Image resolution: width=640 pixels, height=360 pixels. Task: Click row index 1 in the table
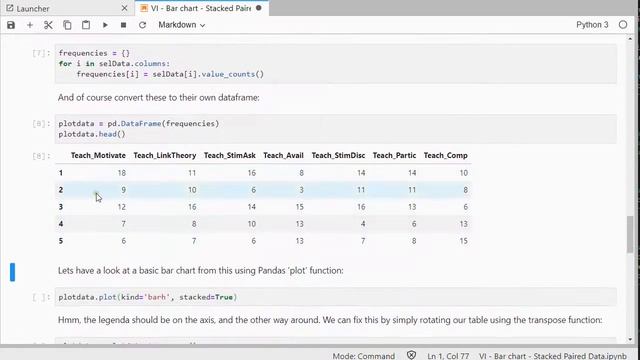(61, 173)
